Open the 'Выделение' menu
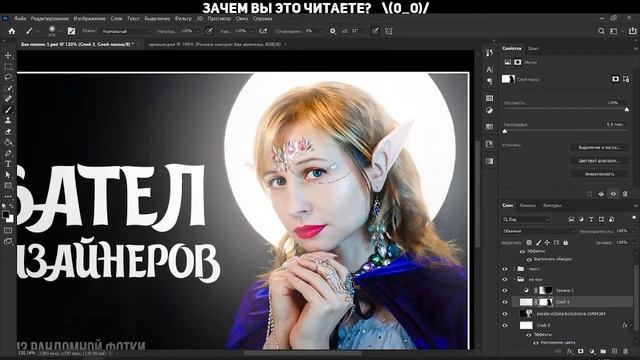Viewport: 640px width, 360px height. coord(157,18)
